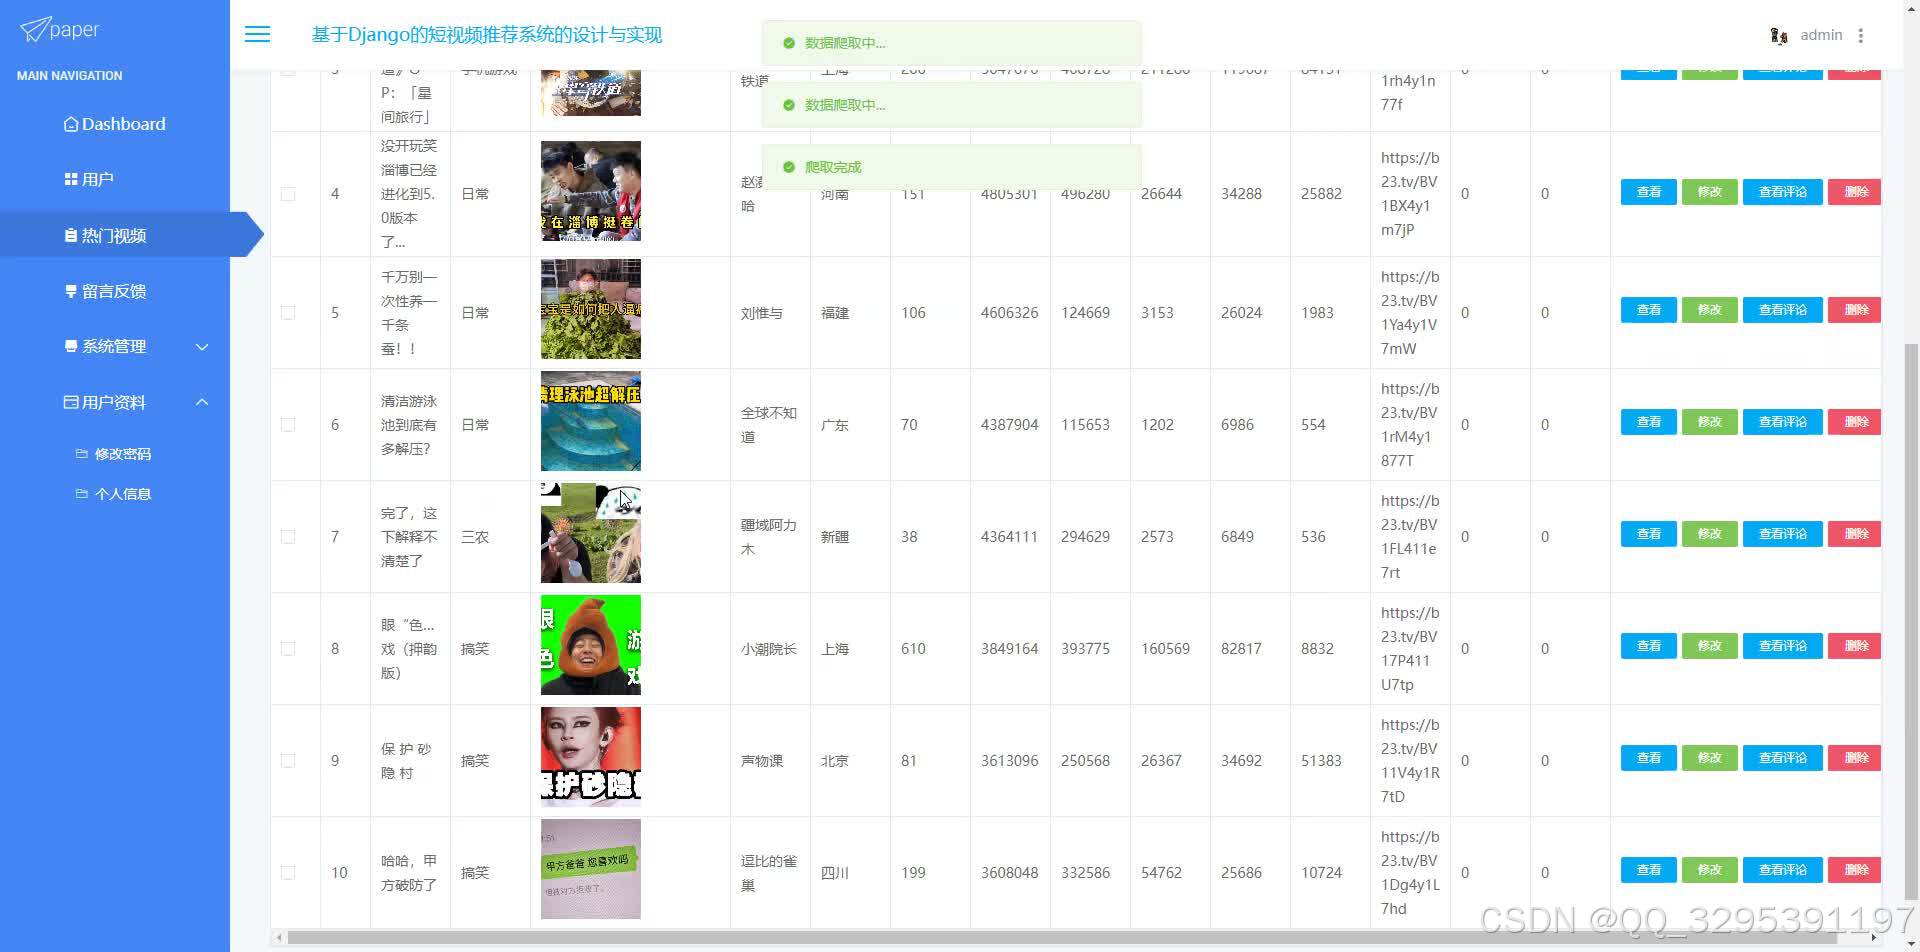This screenshot has width=1920, height=952.
Task: Select the checkbox for row 5
Action: click(288, 313)
